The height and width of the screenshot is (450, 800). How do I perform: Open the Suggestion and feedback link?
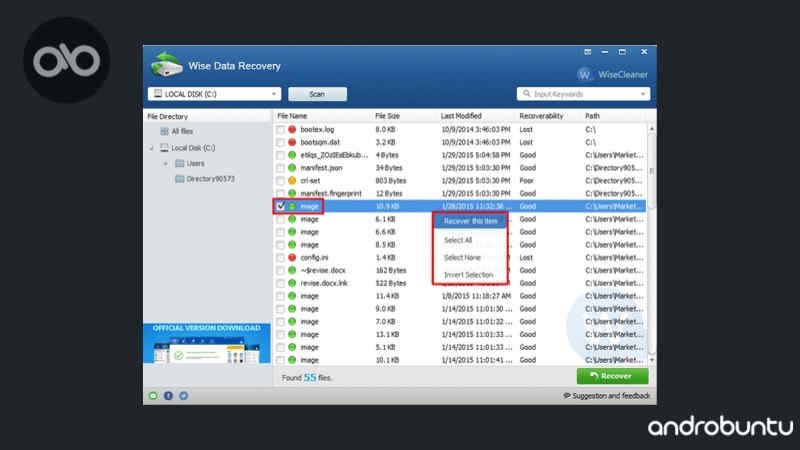607,396
